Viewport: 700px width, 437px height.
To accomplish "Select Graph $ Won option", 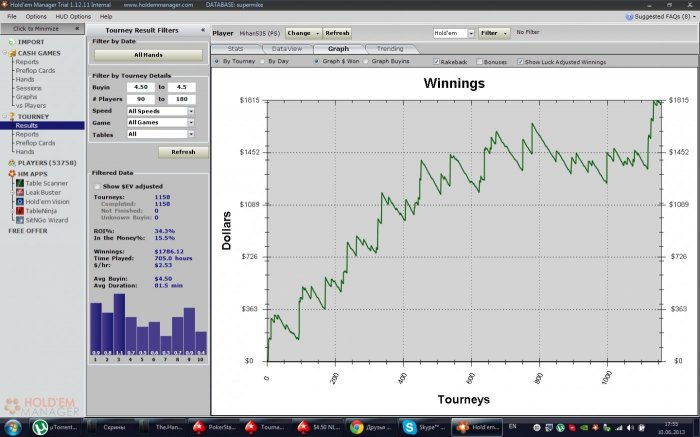I will pos(317,61).
